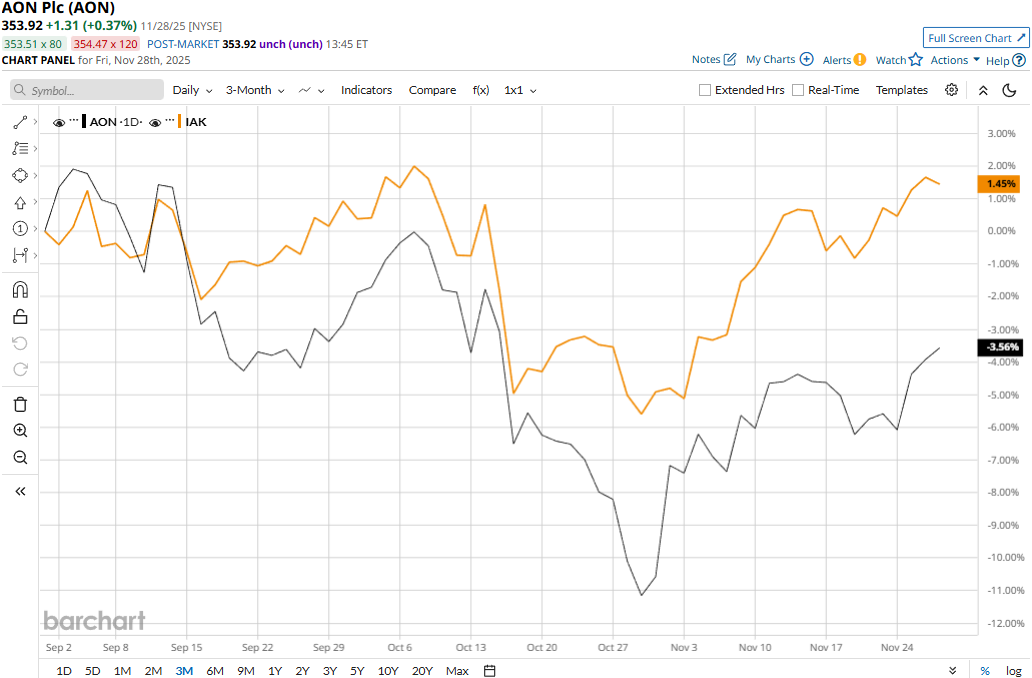
Task: Select the 10Y time range
Action: (388, 671)
